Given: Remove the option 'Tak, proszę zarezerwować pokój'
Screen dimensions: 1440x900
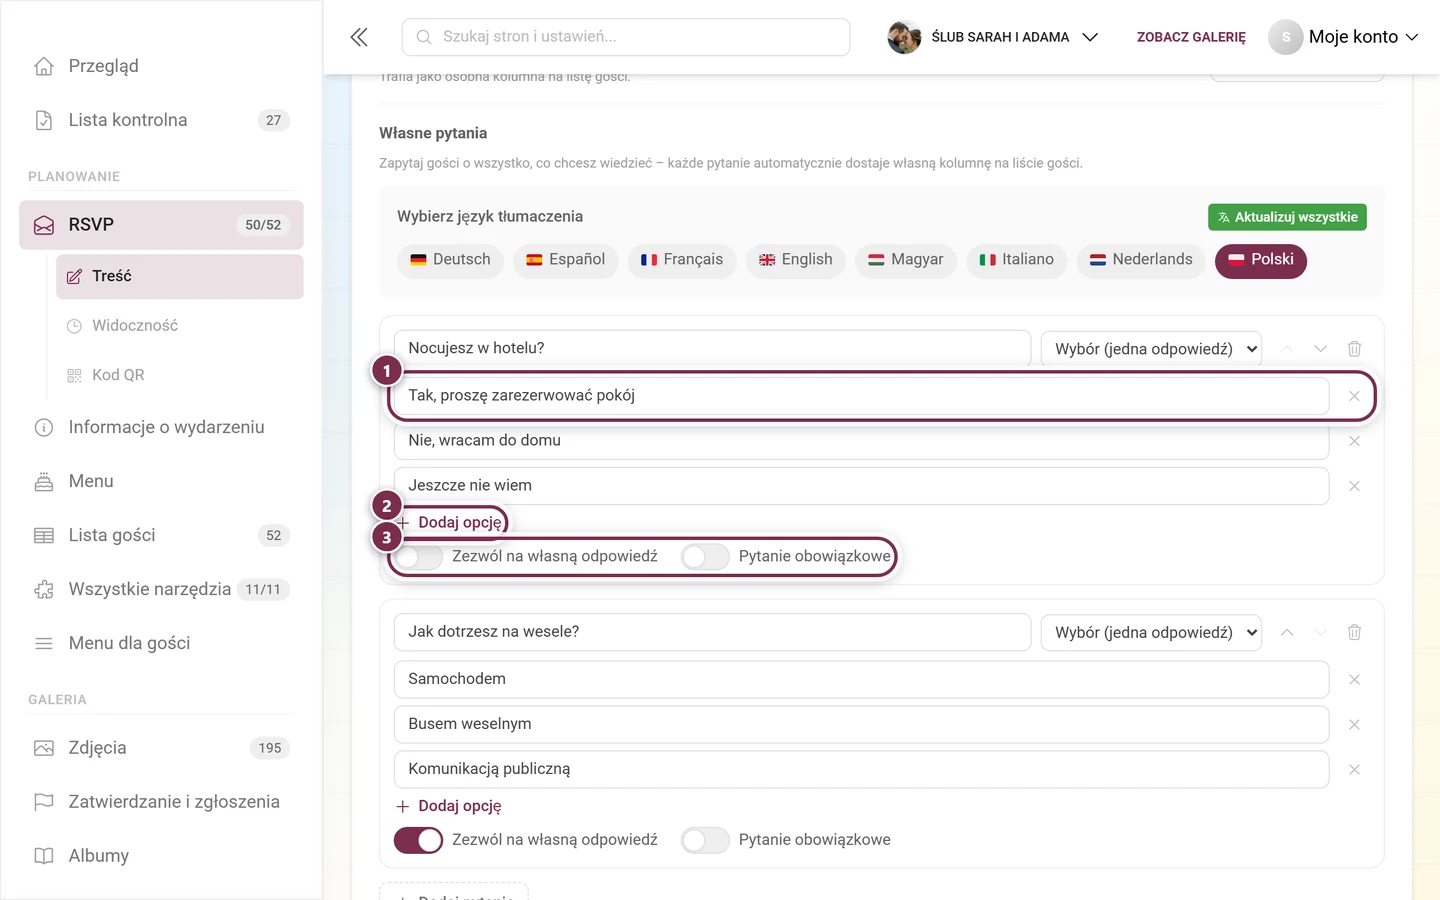Looking at the screenshot, I should (x=1354, y=396).
